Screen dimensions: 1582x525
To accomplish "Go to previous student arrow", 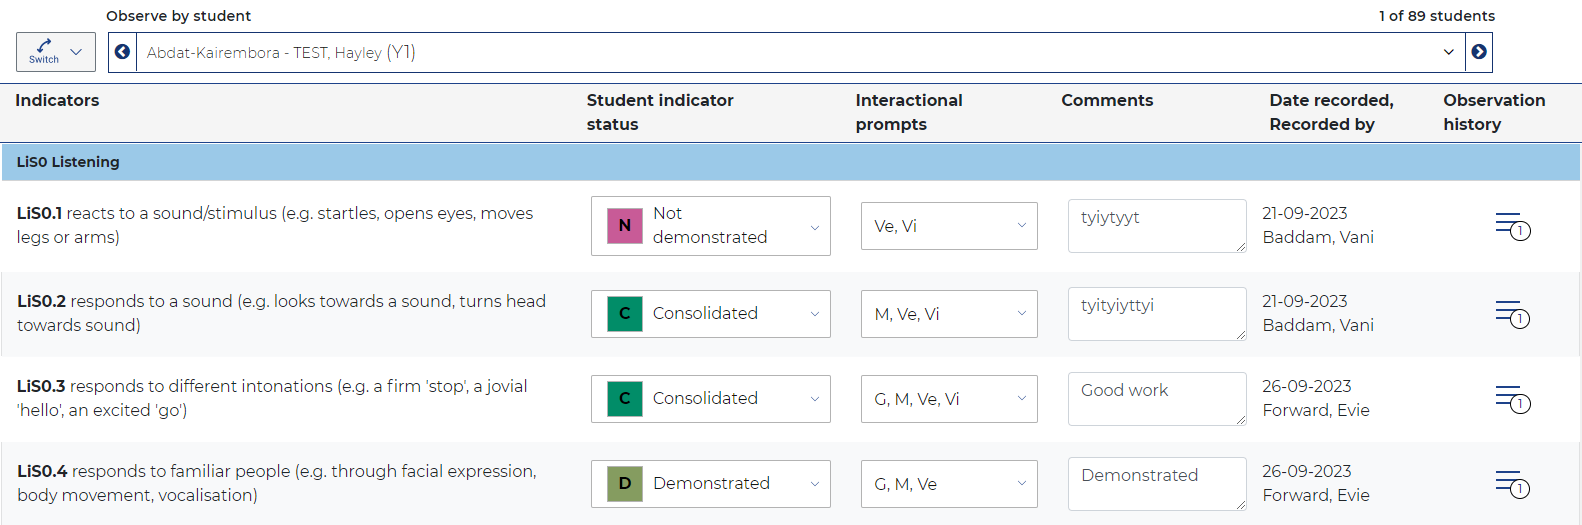I will pyautogui.click(x=122, y=52).
